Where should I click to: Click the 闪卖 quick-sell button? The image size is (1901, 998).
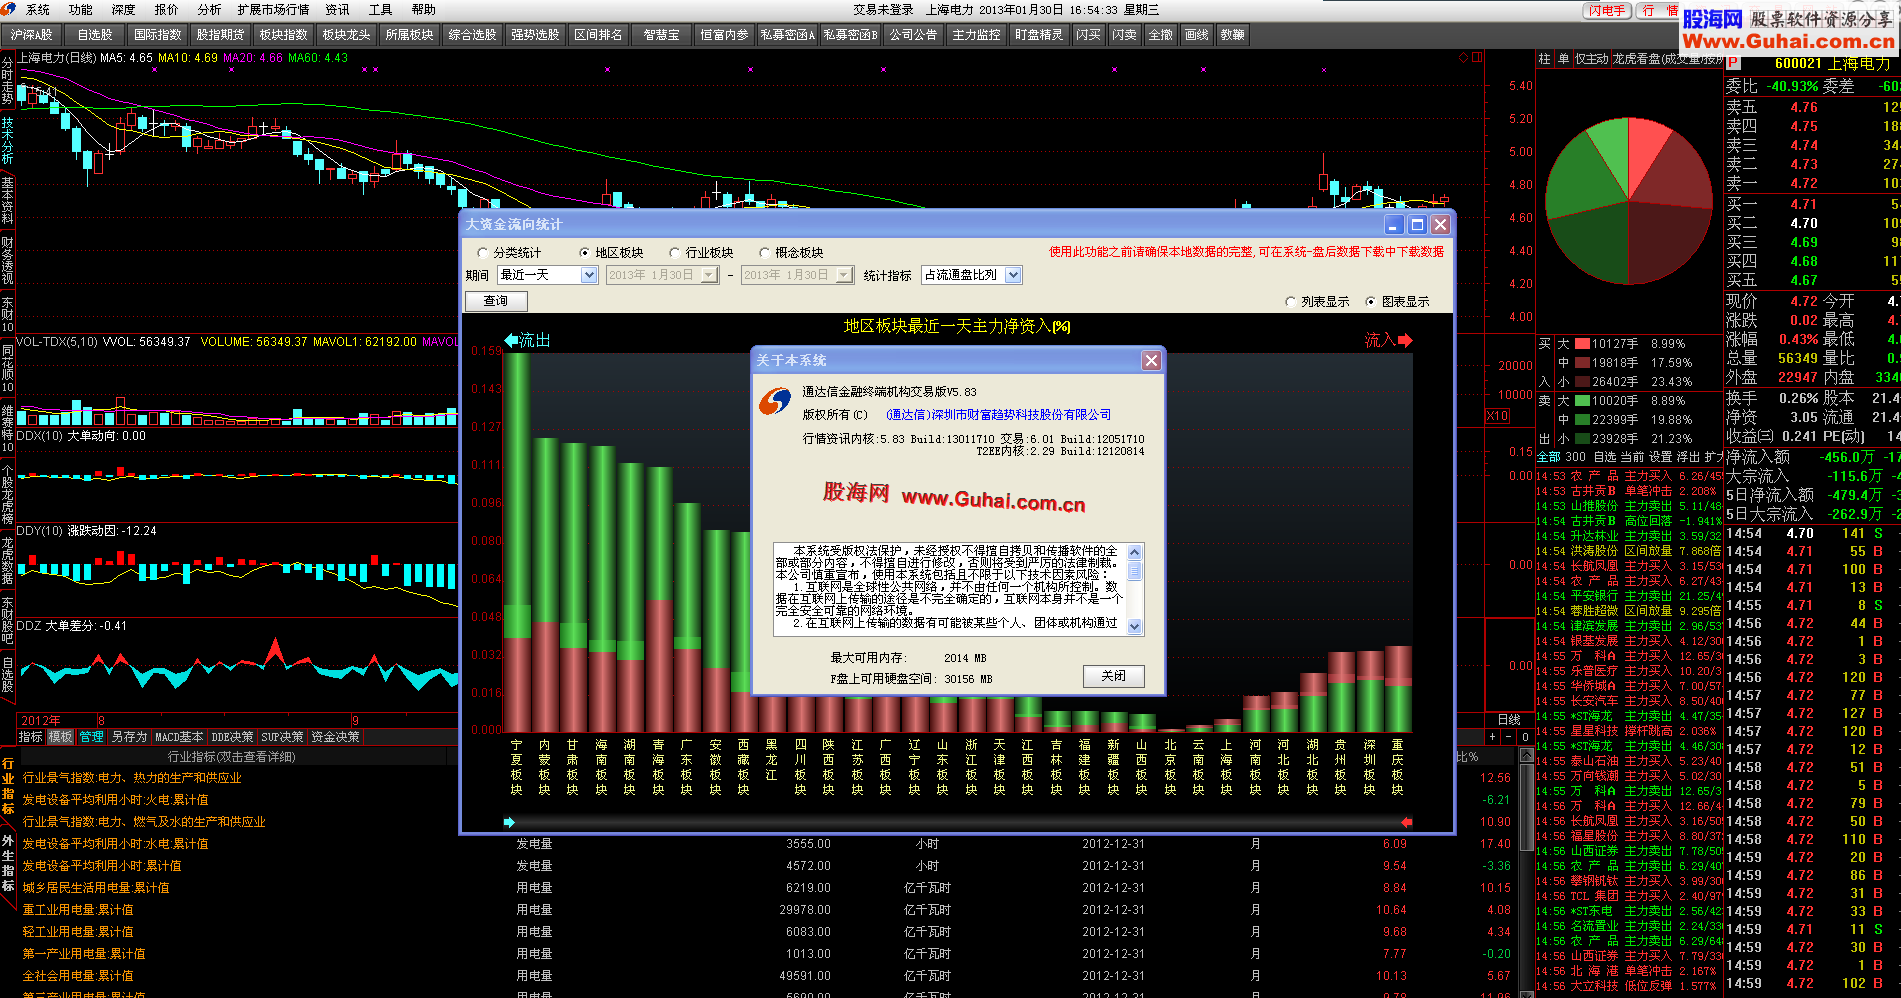[x=1124, y=35]
